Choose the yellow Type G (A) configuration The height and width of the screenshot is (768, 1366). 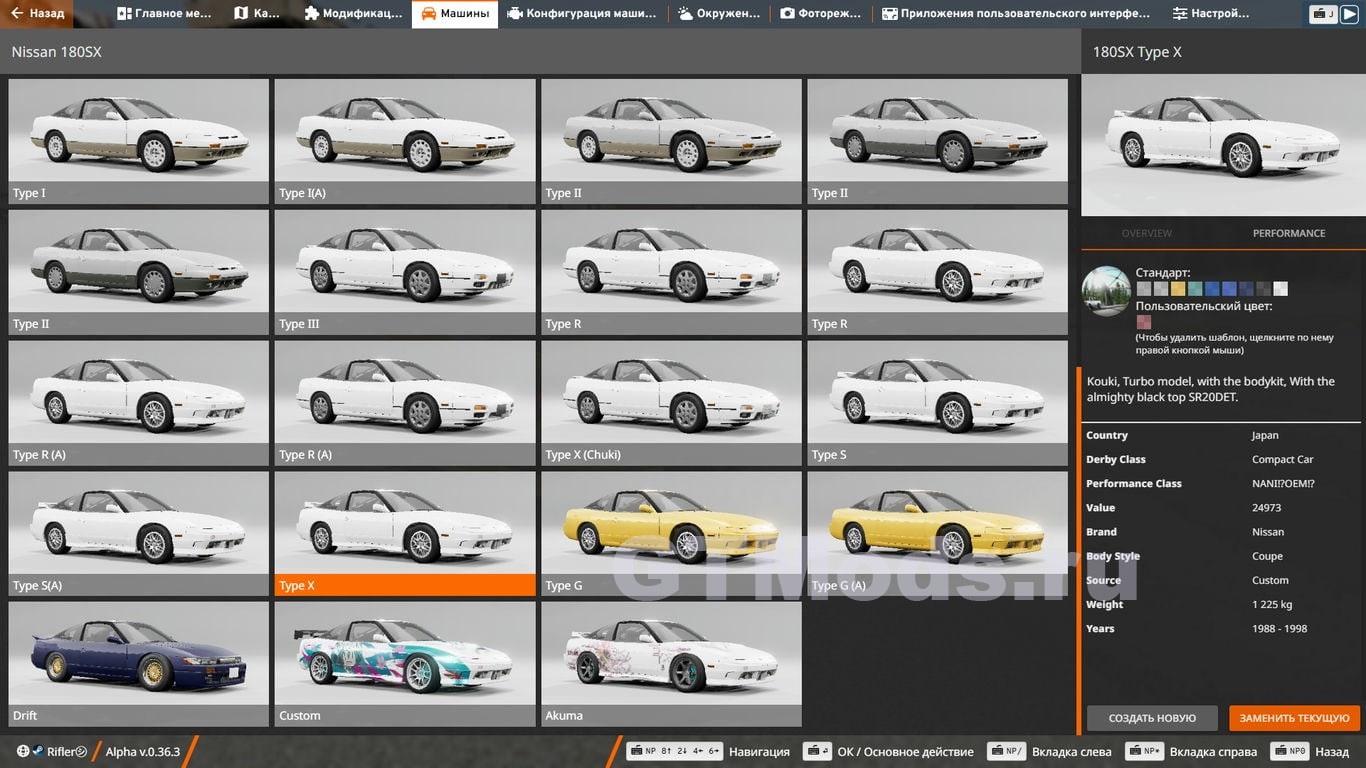point(938,534)
